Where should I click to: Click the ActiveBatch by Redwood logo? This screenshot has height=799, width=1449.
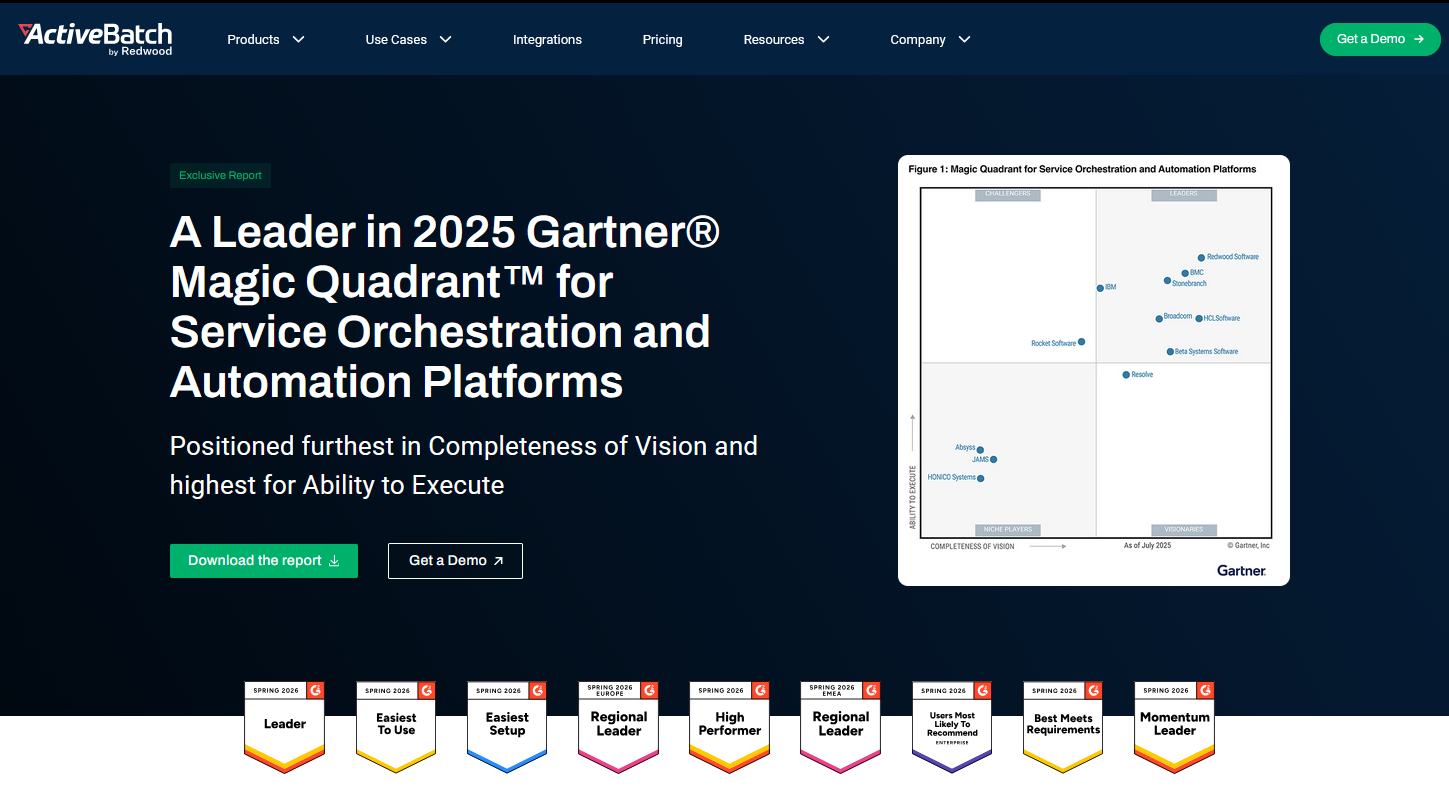(95, 38)
